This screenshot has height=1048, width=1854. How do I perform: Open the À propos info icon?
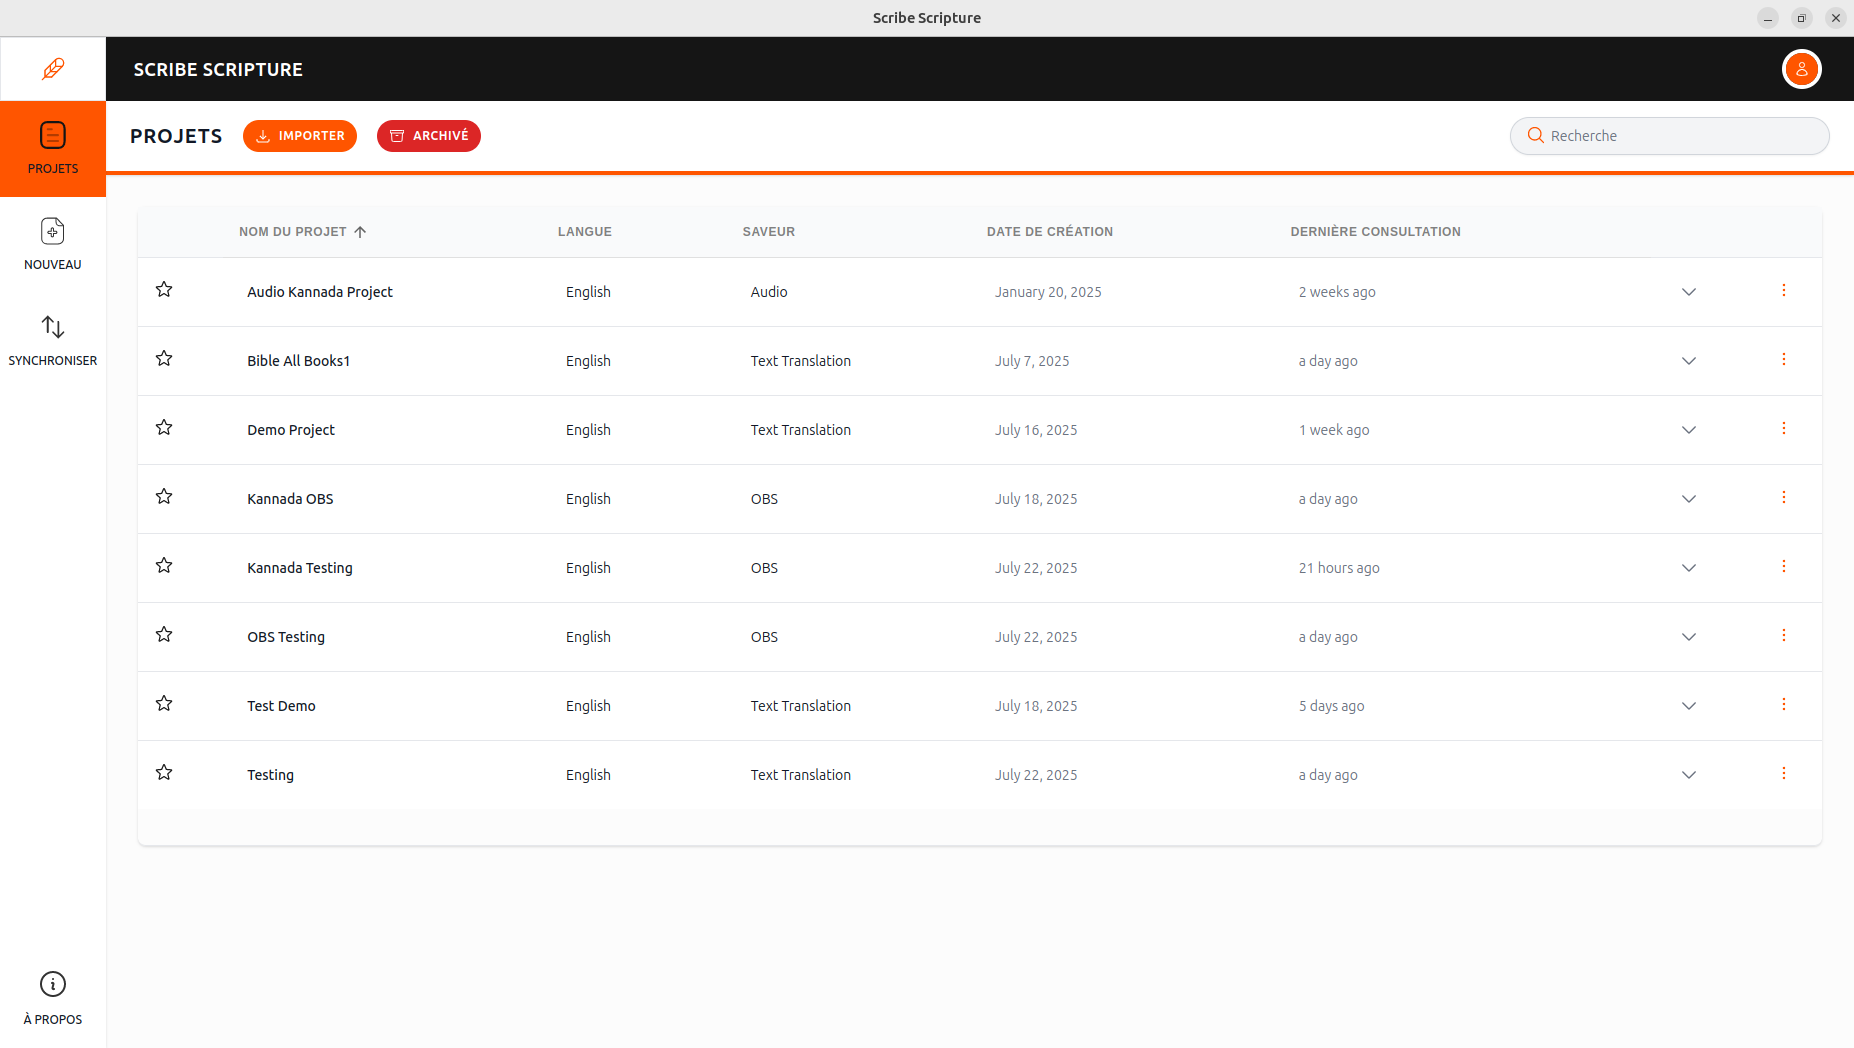[x=52, y=985]
